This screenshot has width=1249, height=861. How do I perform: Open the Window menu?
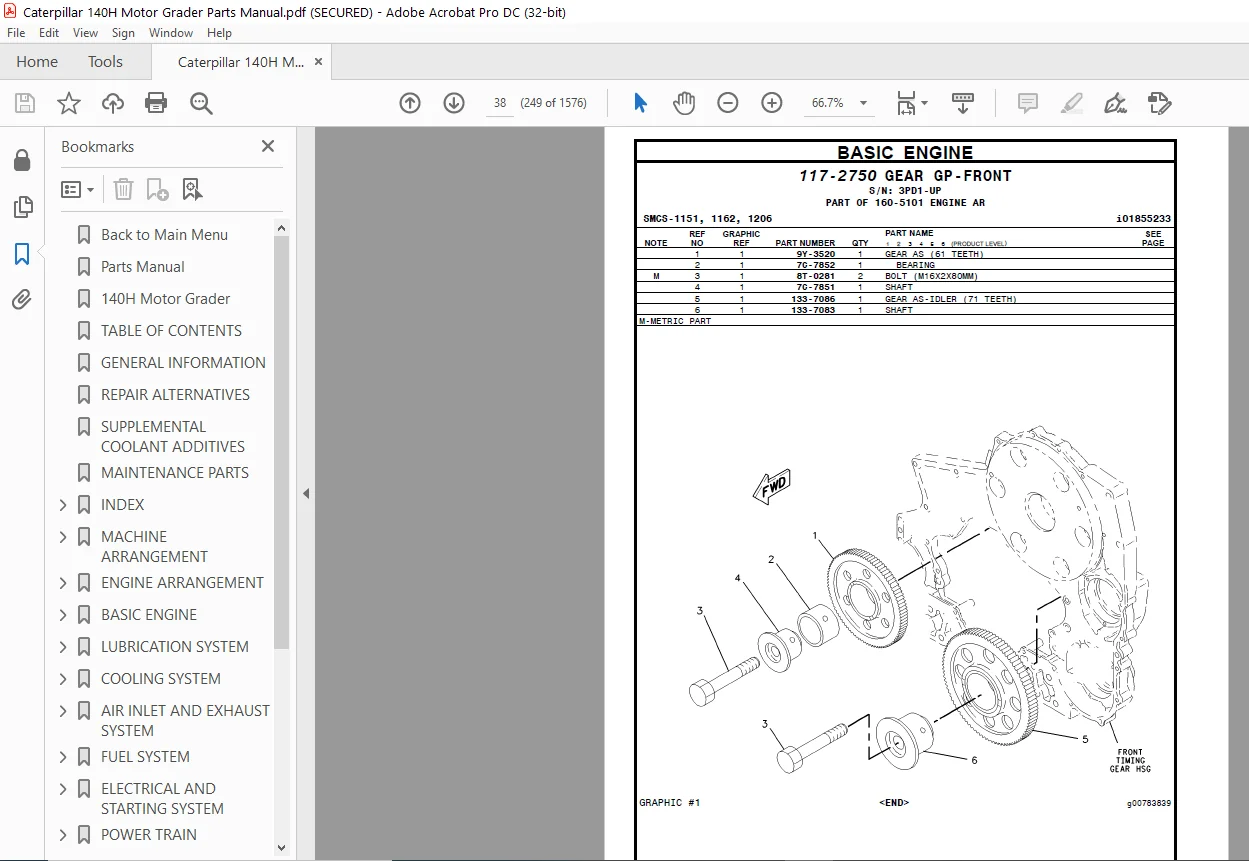(171, 33)
